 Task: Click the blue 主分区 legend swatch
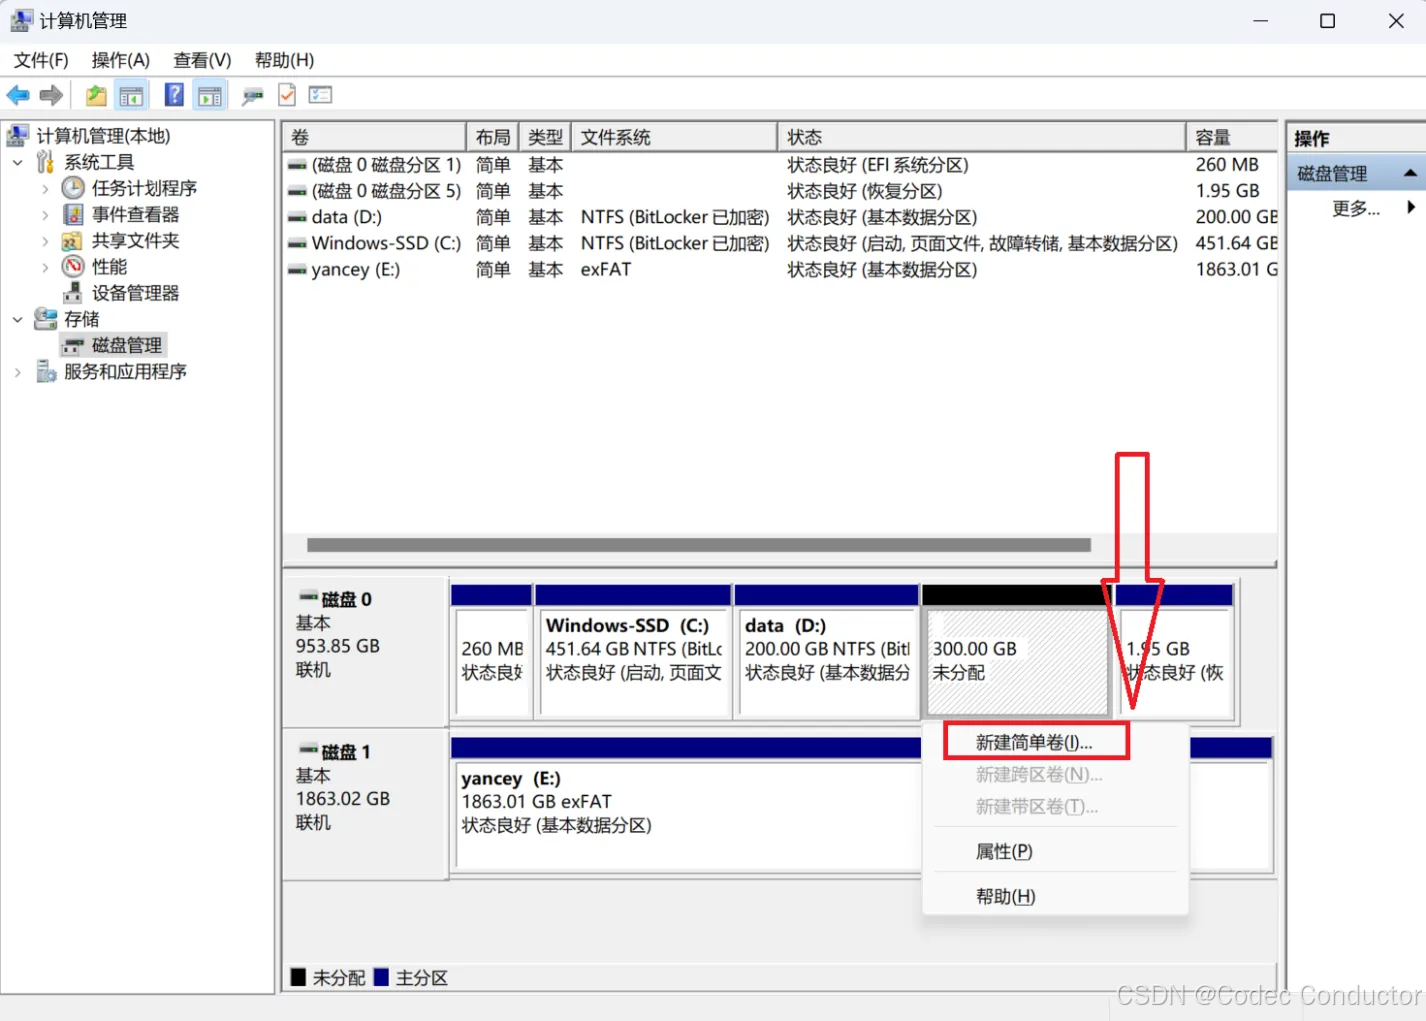tap(381, 977)
